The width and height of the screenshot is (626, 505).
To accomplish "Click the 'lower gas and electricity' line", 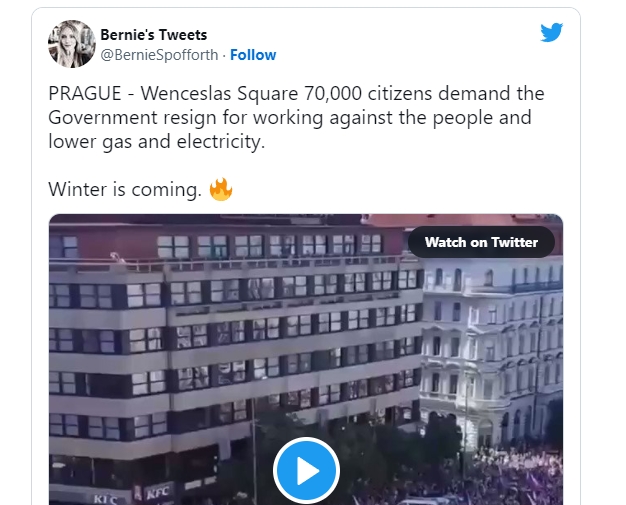I will (x=156, y=142).
